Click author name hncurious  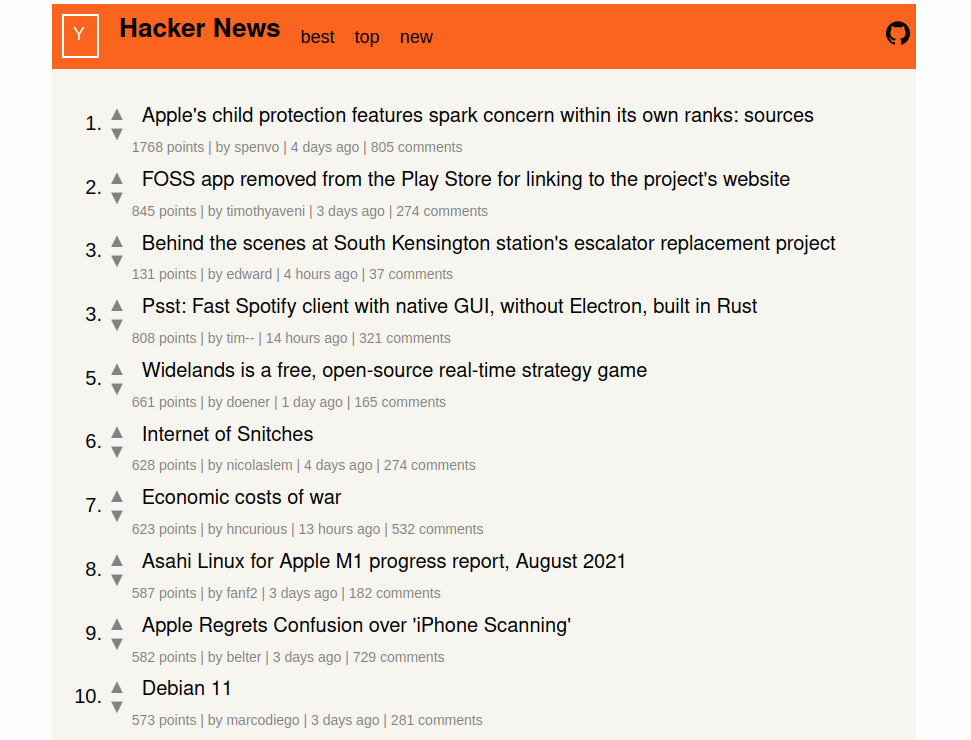[256, 529]
